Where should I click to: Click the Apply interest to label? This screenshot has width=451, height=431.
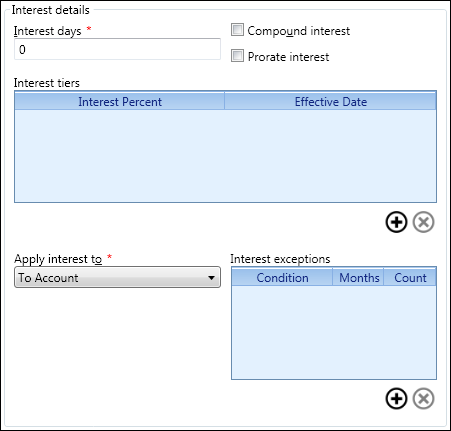[58, 259]
